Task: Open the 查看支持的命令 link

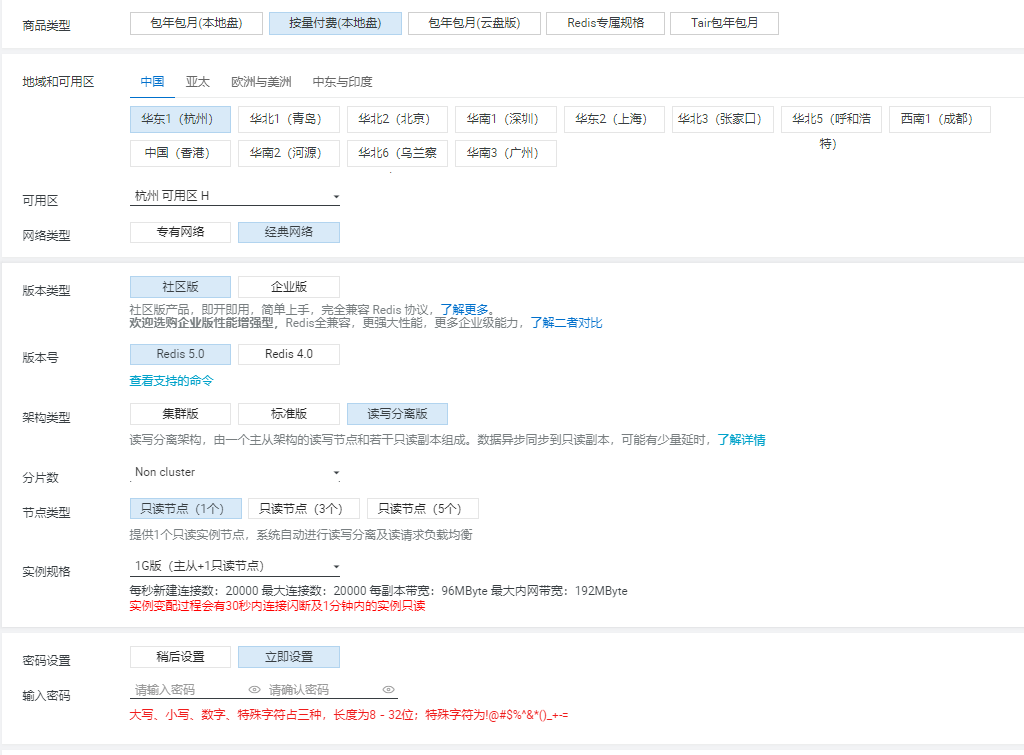Action: [x=171, y=381]
